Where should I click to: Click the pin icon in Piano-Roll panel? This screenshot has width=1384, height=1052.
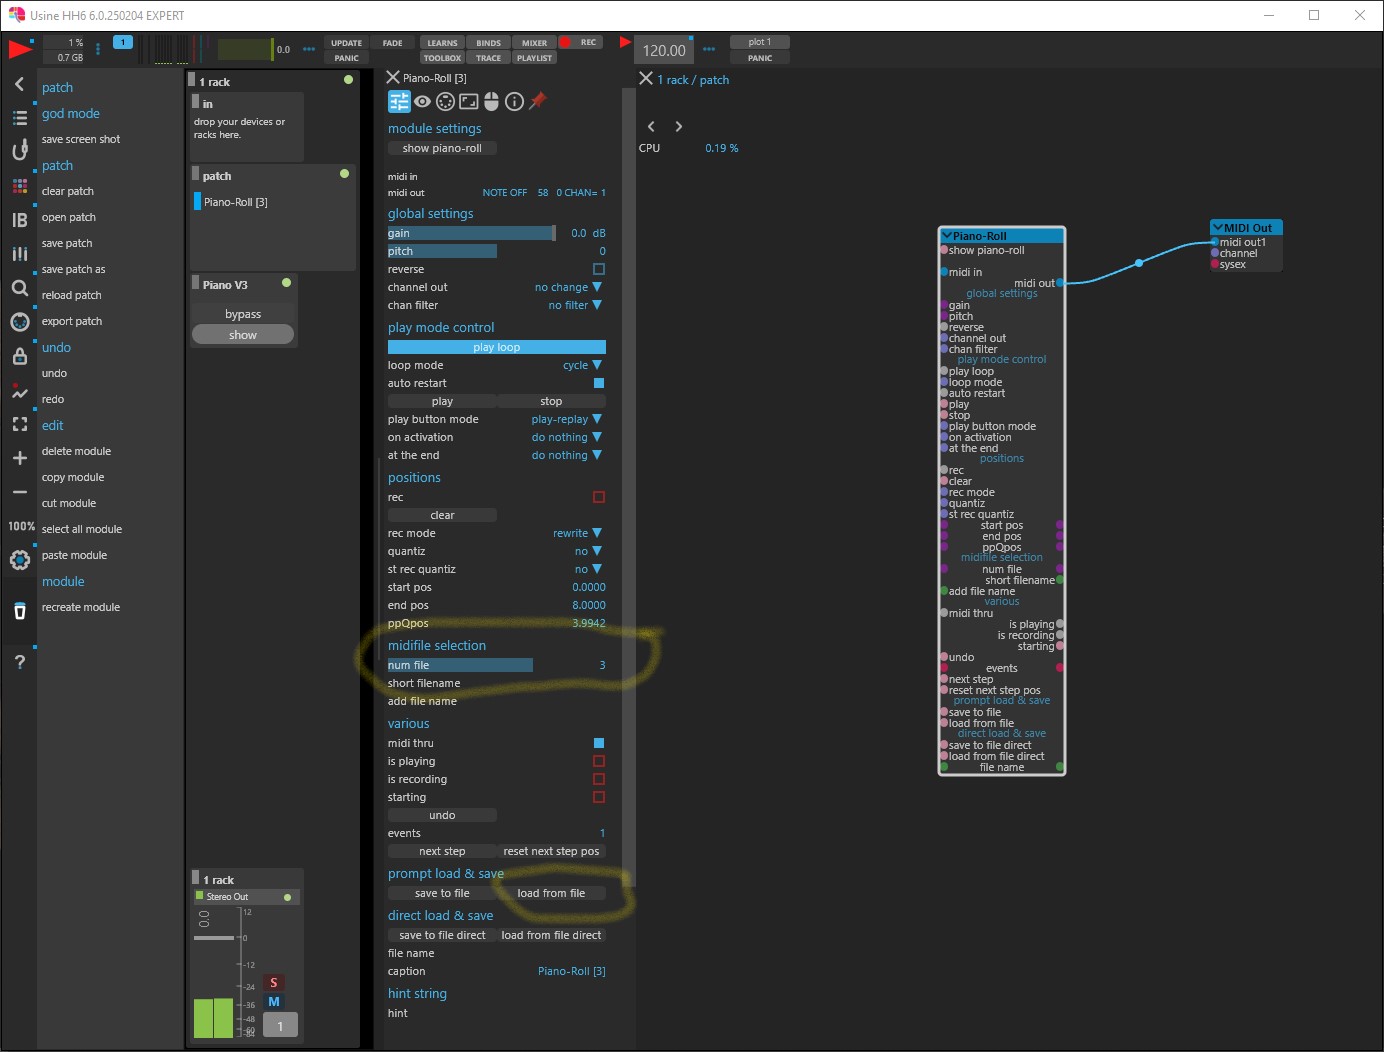[538, 101]
